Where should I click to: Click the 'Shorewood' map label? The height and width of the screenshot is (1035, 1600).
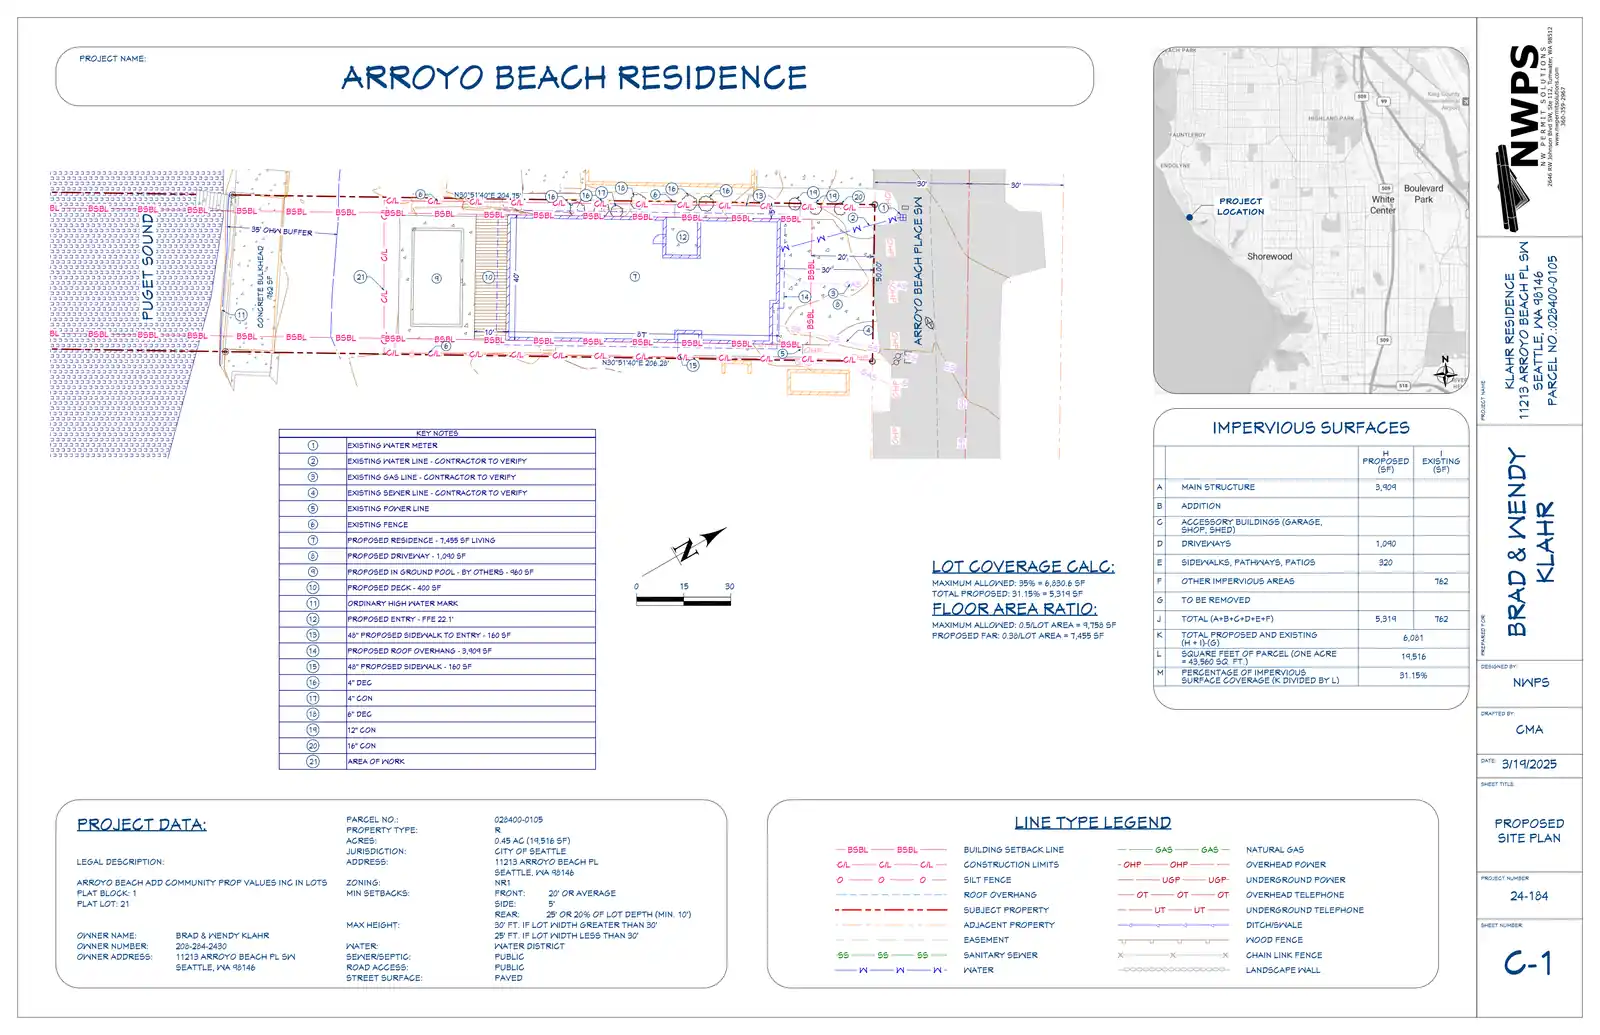click(x=1269, y=257)
